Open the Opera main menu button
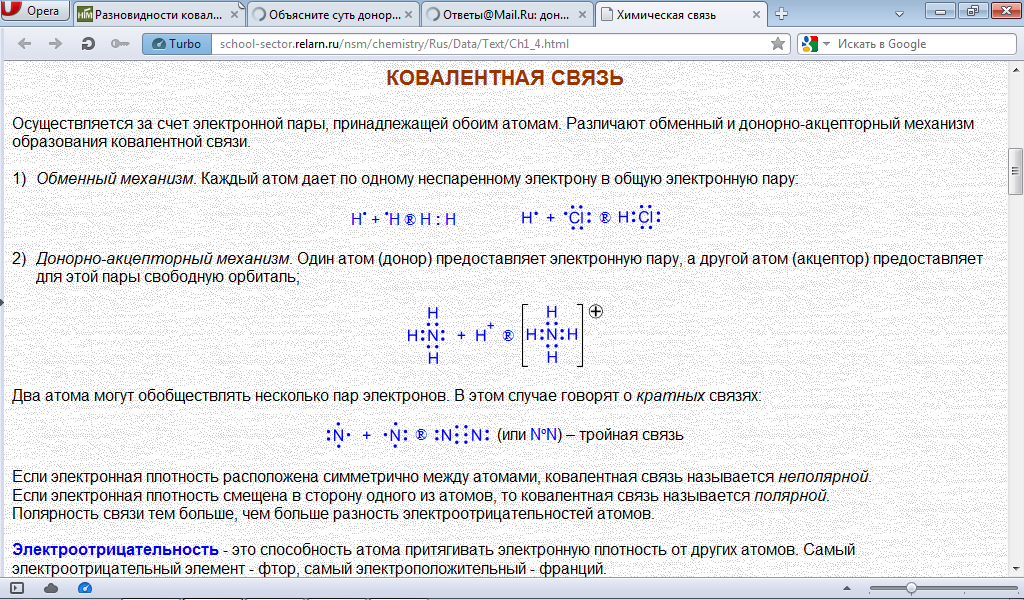The image size is (1024, 600). [34, 10]
